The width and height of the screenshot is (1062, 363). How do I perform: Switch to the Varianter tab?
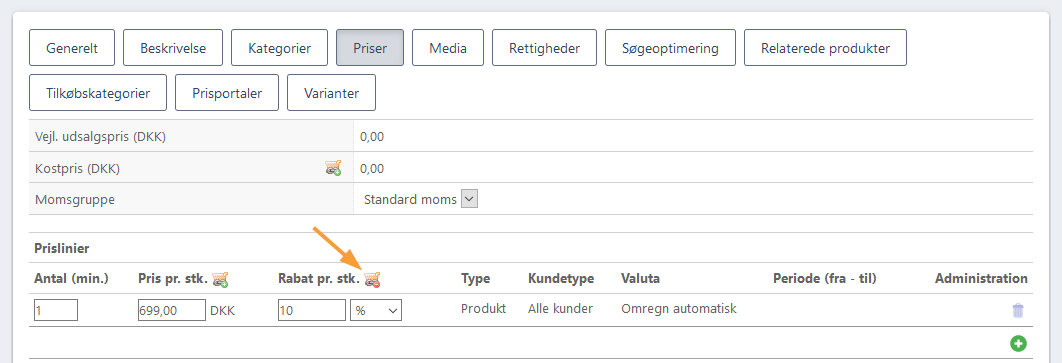(331, 93)
